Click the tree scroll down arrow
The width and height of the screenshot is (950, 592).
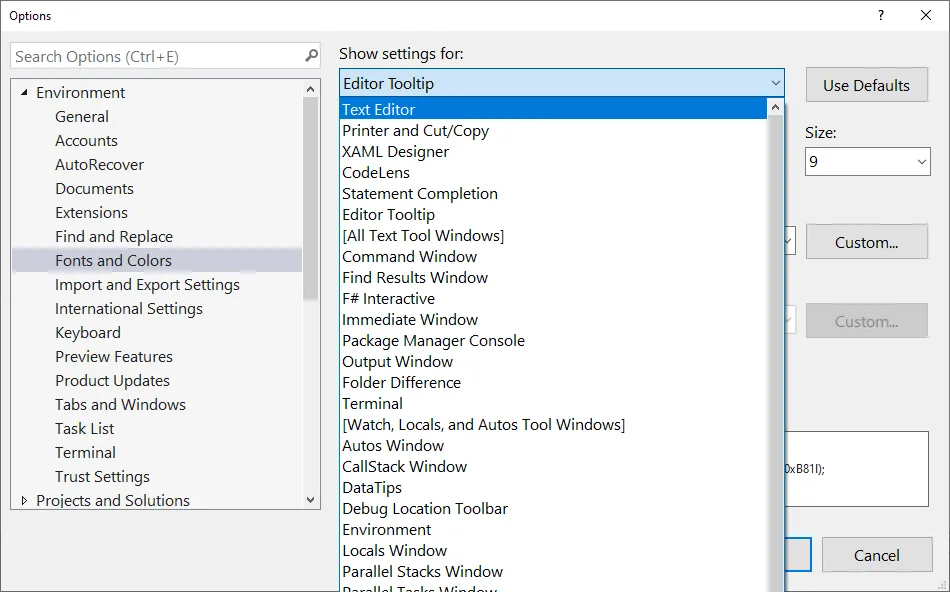(310, 500)
